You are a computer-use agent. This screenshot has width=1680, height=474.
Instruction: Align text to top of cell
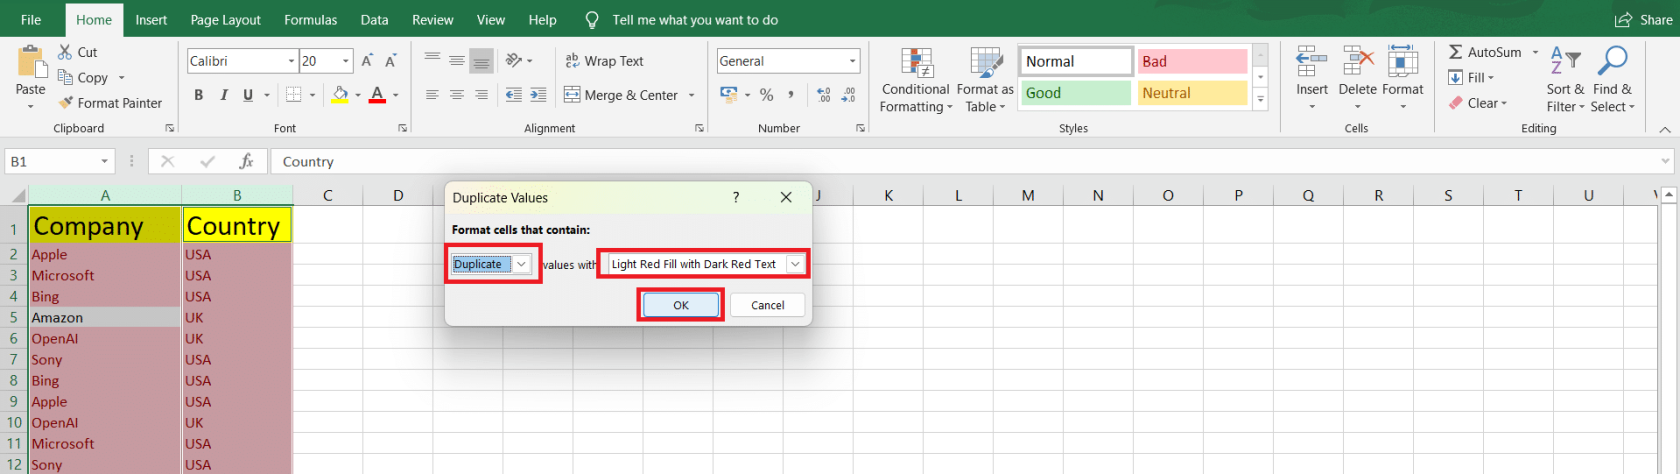coord(432,60)
